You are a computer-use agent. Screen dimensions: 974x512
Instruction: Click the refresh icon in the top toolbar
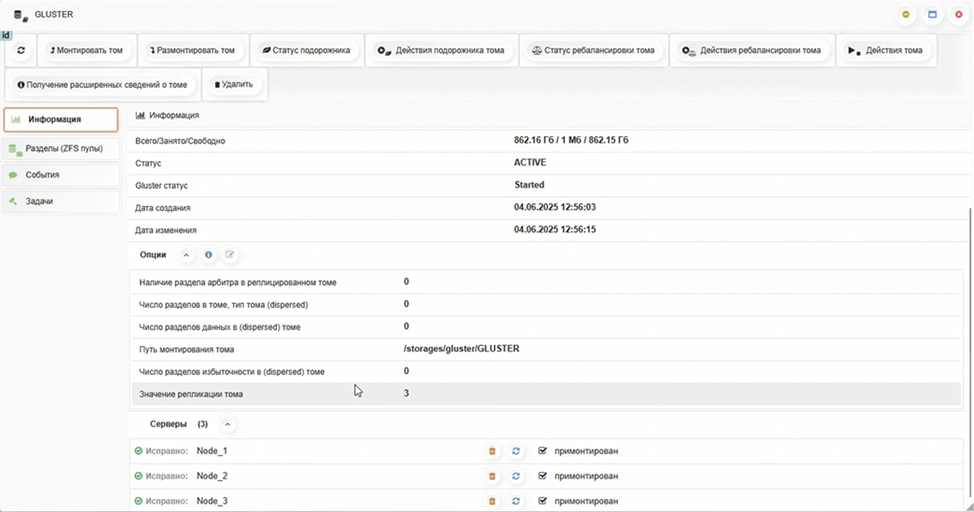(x=21, y=50)
